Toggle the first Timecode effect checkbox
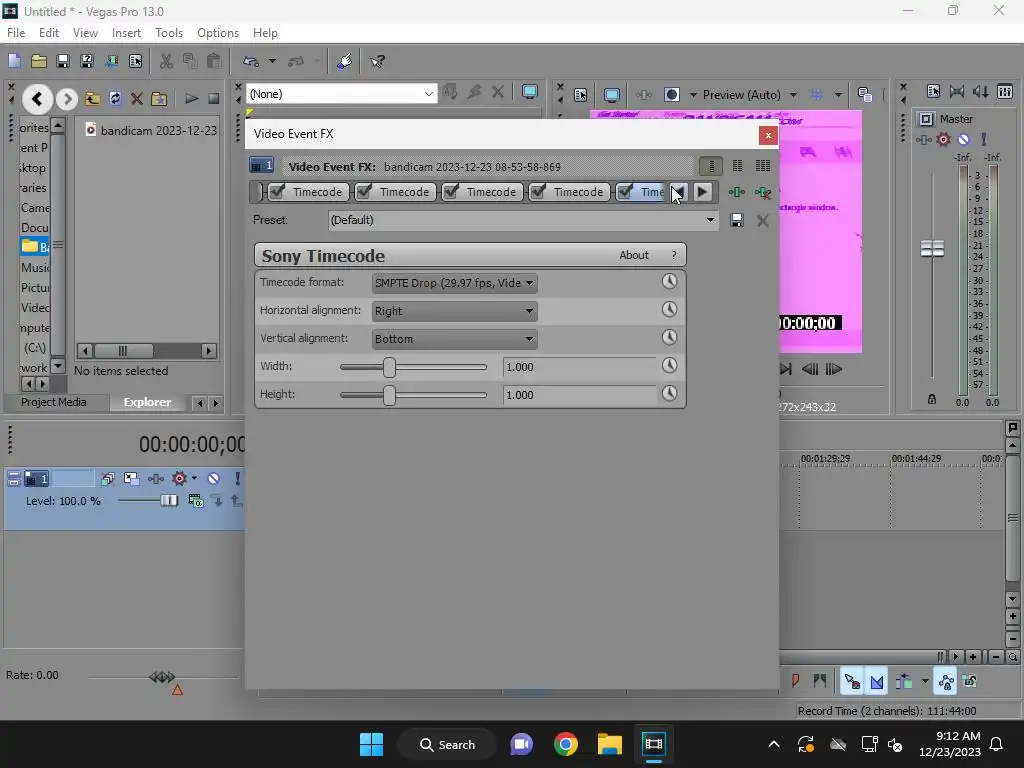The width and height of the screenshot is (1024, 768). pos(277,191)
